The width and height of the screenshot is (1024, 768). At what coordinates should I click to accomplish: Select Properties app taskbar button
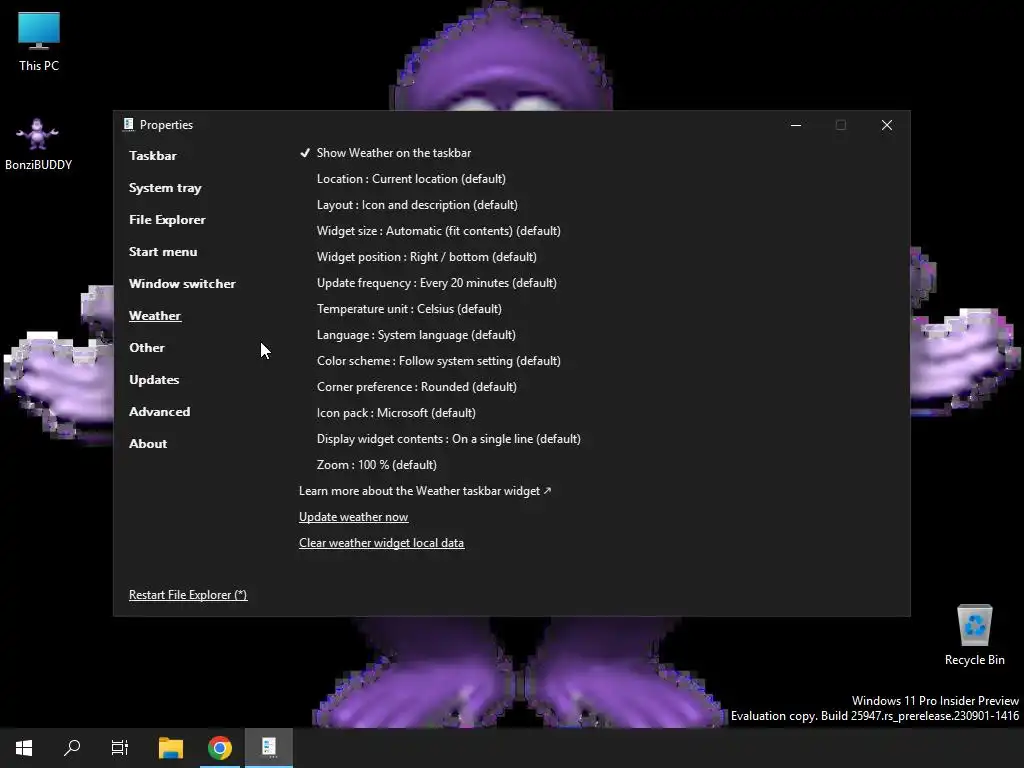point(269,747)
